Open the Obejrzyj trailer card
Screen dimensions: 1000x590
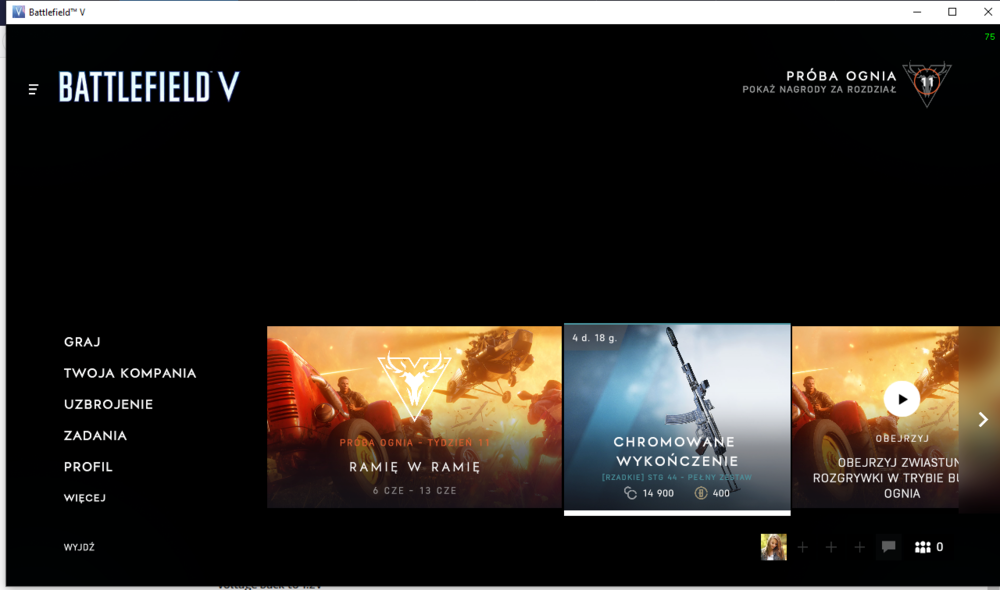[x=875, y=417]
